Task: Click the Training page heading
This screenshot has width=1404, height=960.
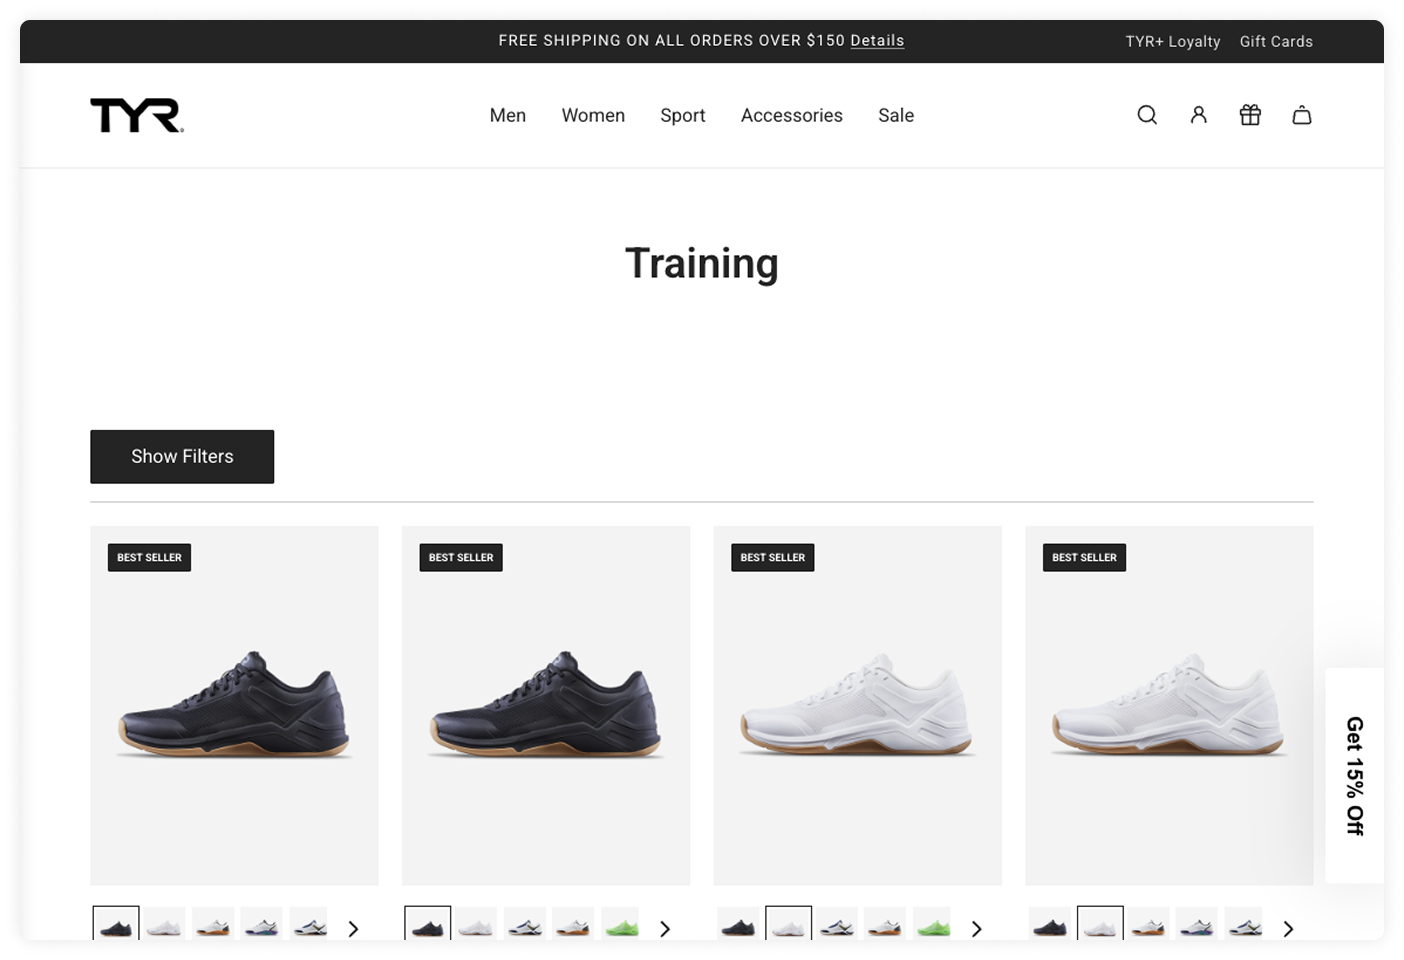Action: pyautogui.click(x=702, y=264)
